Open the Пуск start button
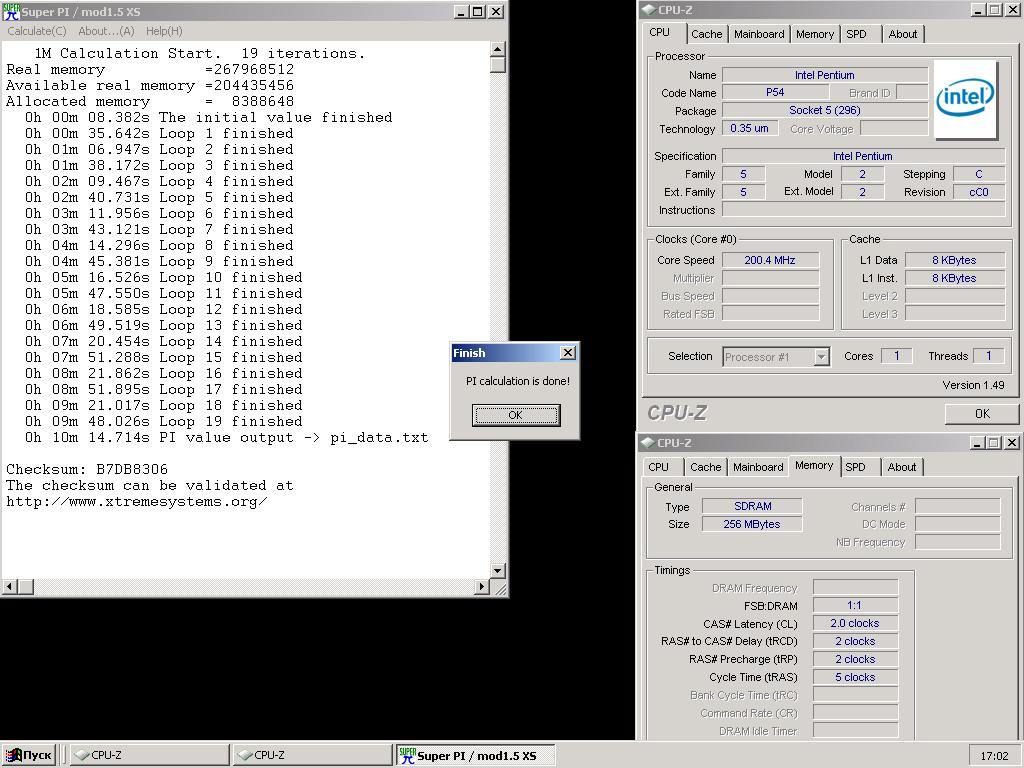This screenshot has height=768, width=1024. tap(28, 755)
